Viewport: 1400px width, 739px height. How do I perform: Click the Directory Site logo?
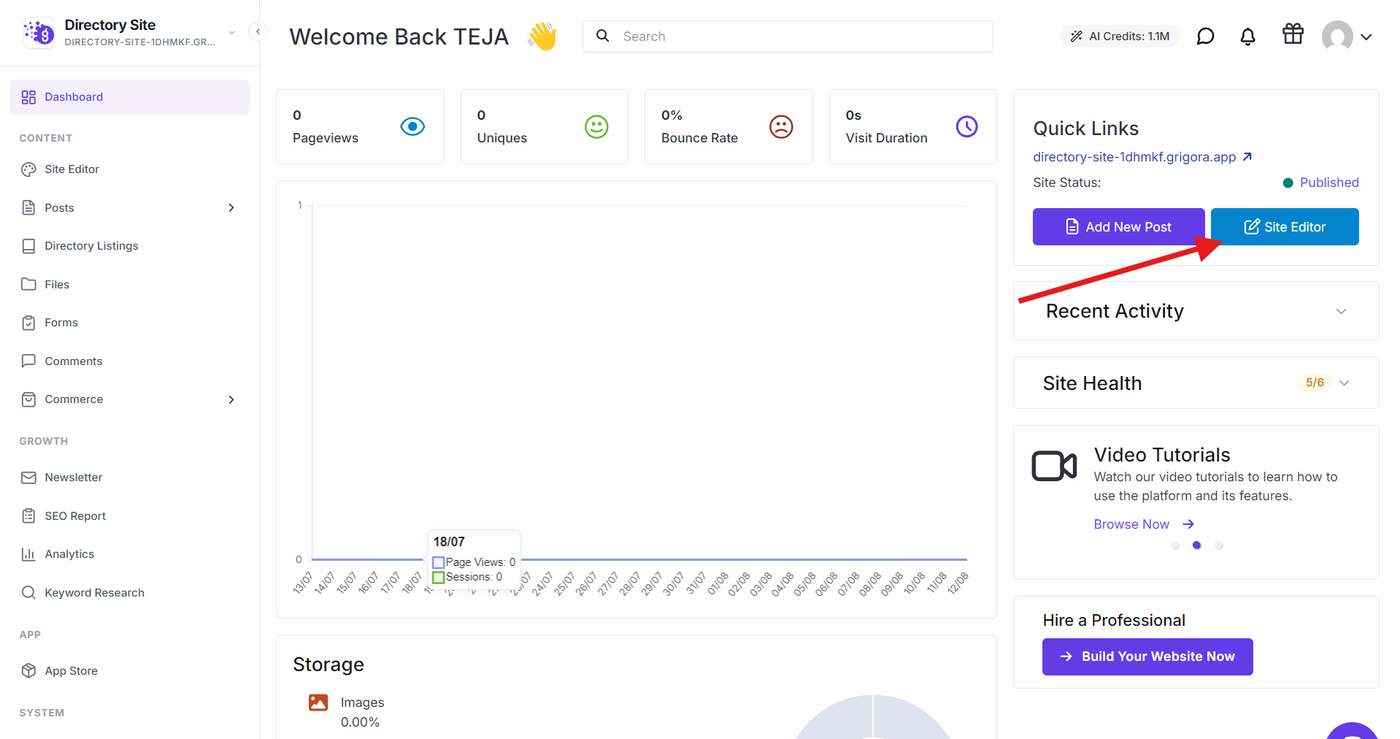[x=39, y=33]
